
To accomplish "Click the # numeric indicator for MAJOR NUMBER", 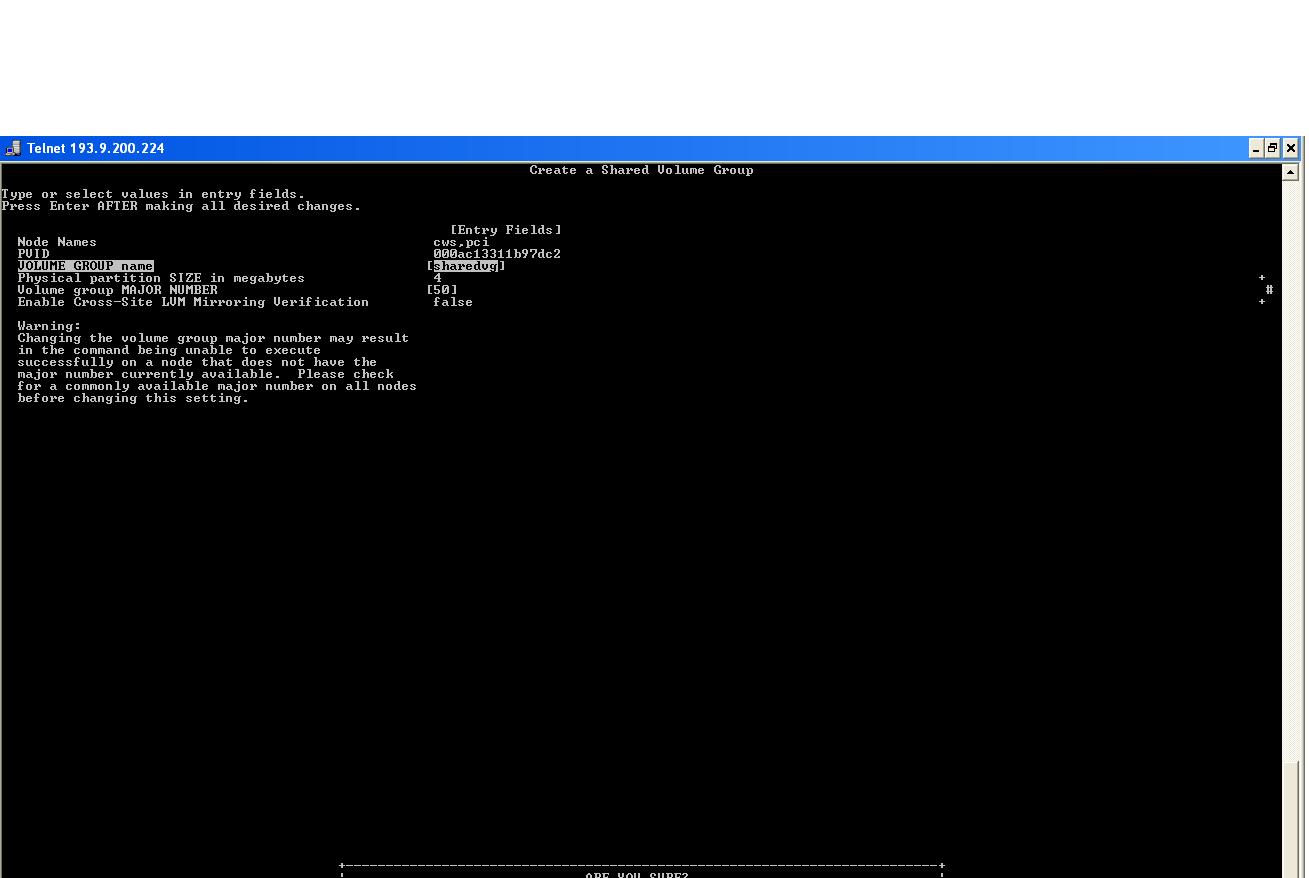I will (x=1269, y=290).
